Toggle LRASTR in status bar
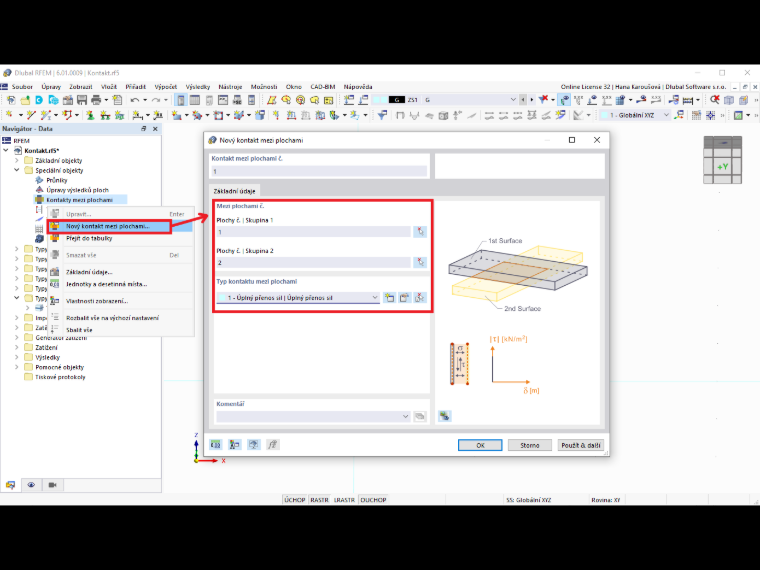Viewport: 760px width, 570px height. pyautogui.click(x=344, y=500)
